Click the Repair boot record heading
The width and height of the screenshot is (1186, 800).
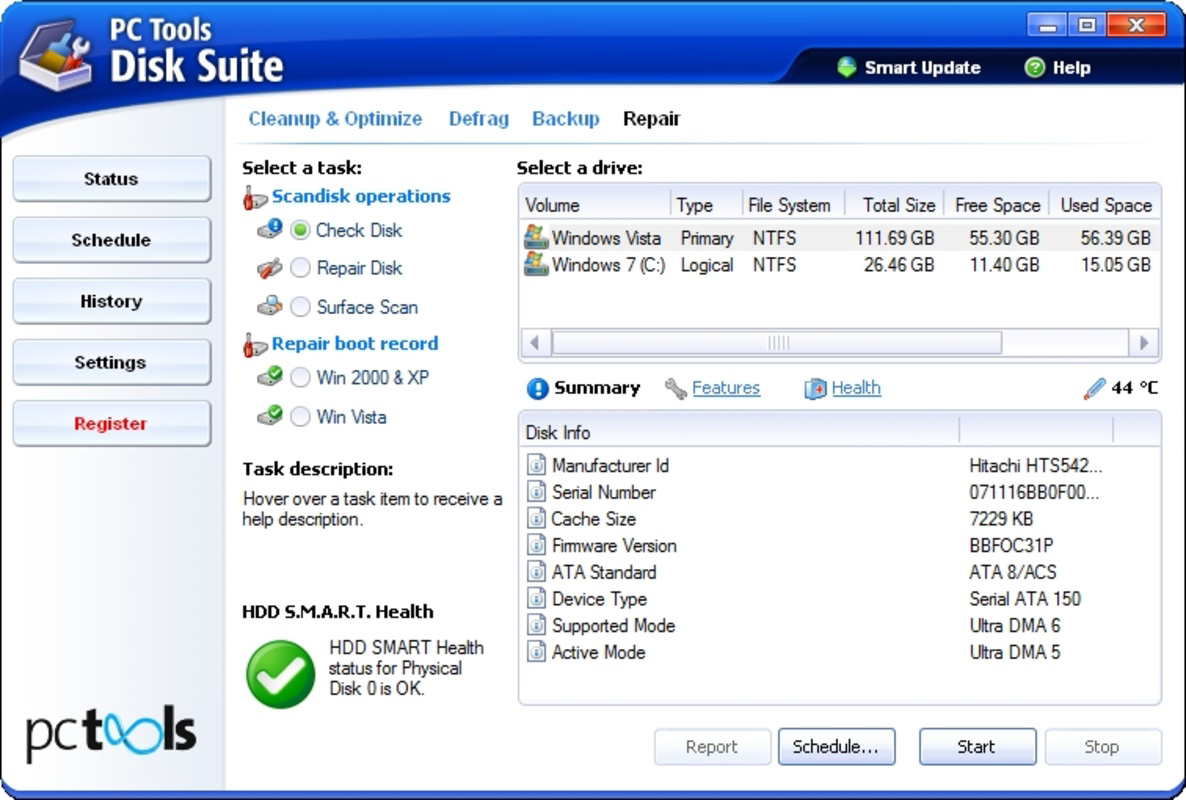[355, 343]
